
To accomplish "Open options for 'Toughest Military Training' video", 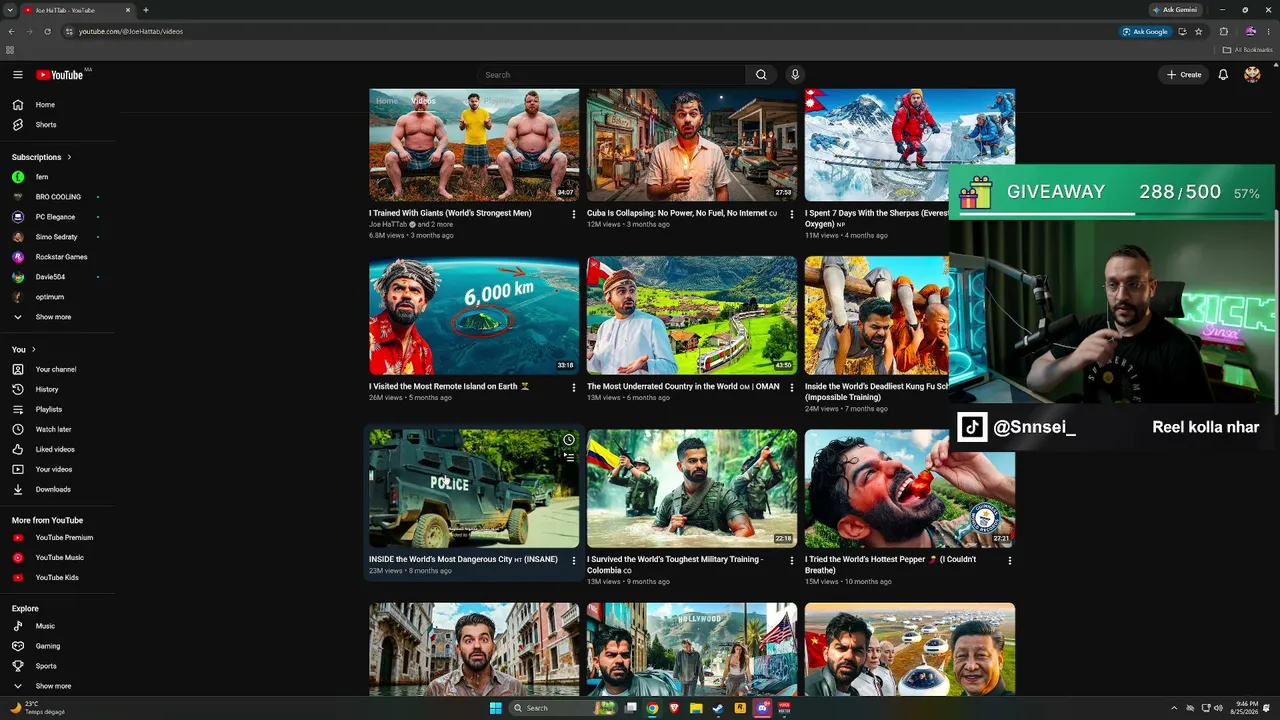I will [792, 561].
